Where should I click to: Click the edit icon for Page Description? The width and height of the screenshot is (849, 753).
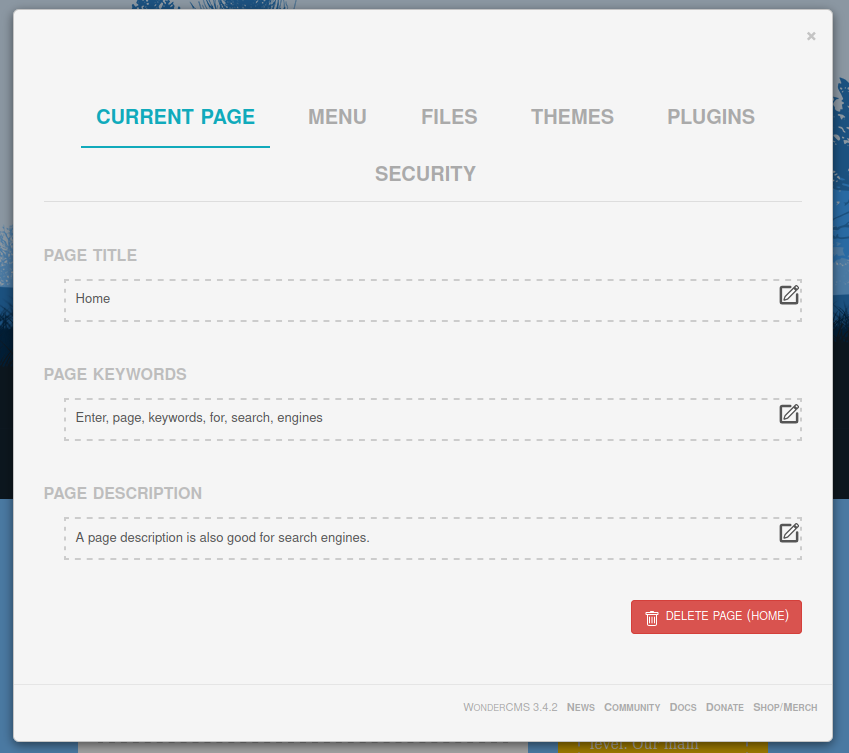point(789,533)
